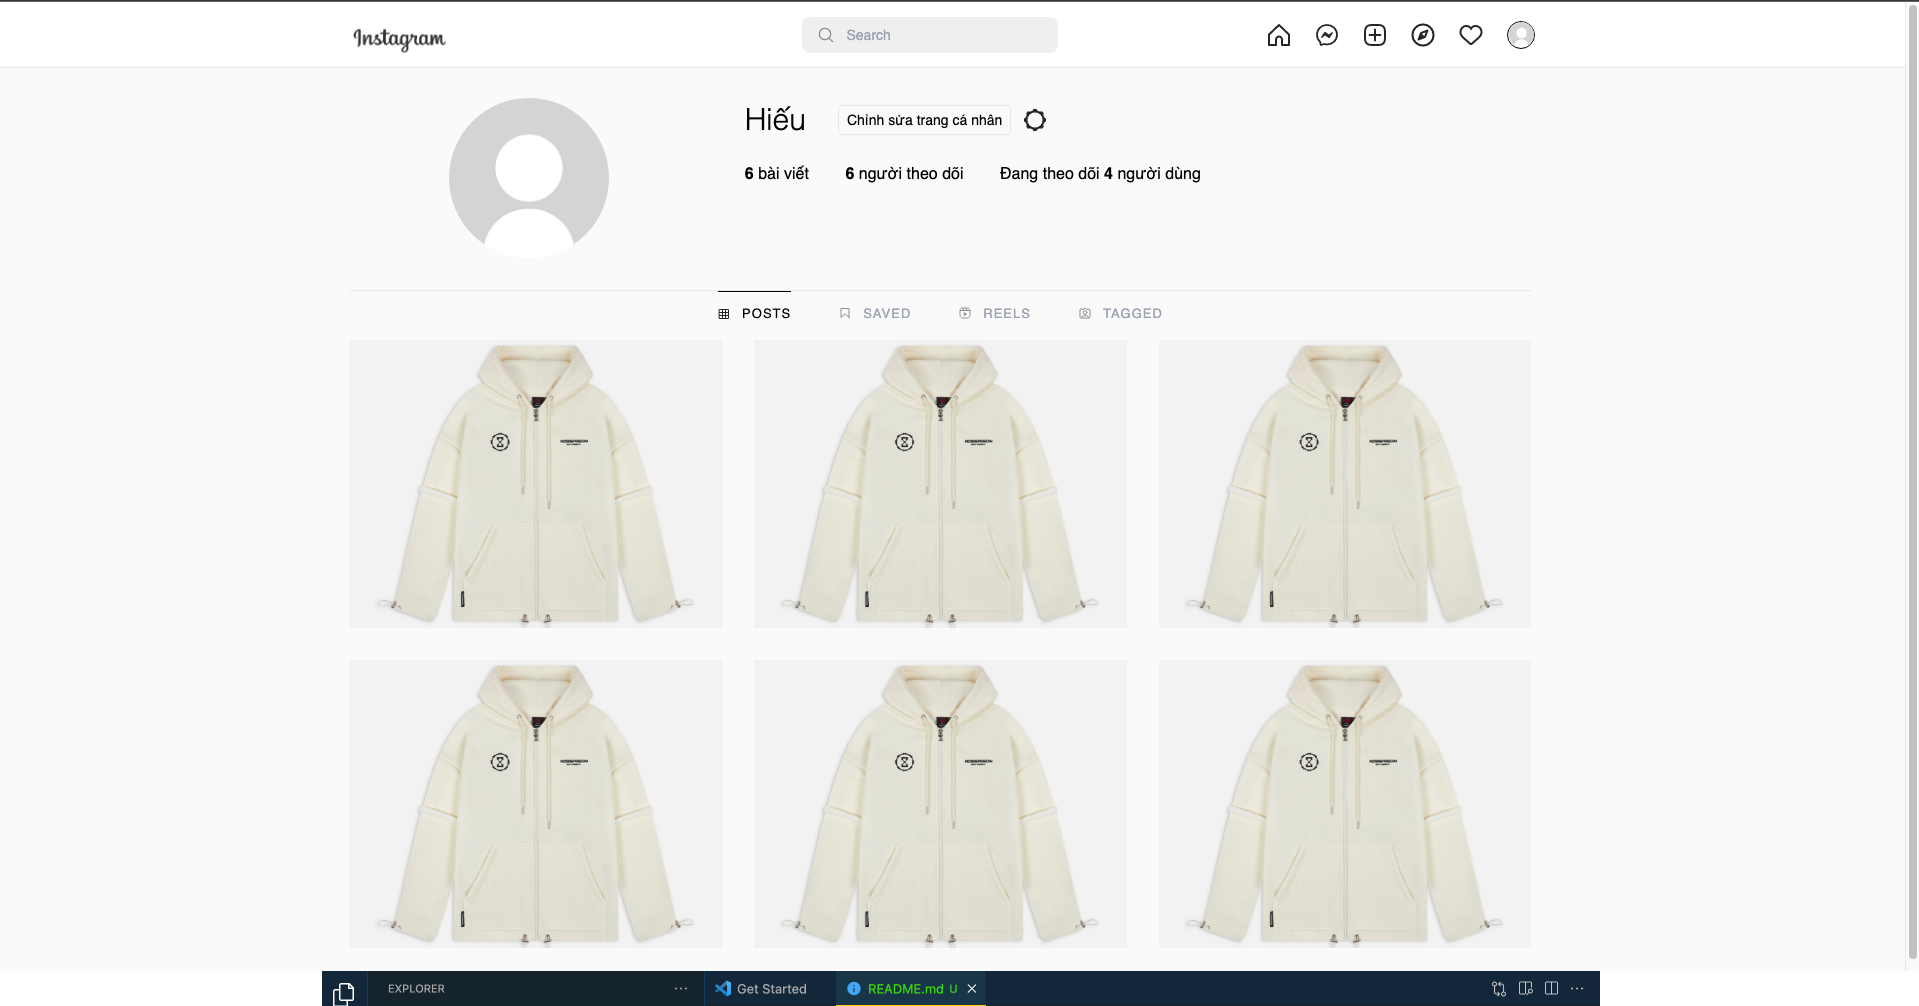Screen dimensions: 1919x1006
Task: Click the Chỉnh sửa trang cá nhân button
Action: [923, 120]
